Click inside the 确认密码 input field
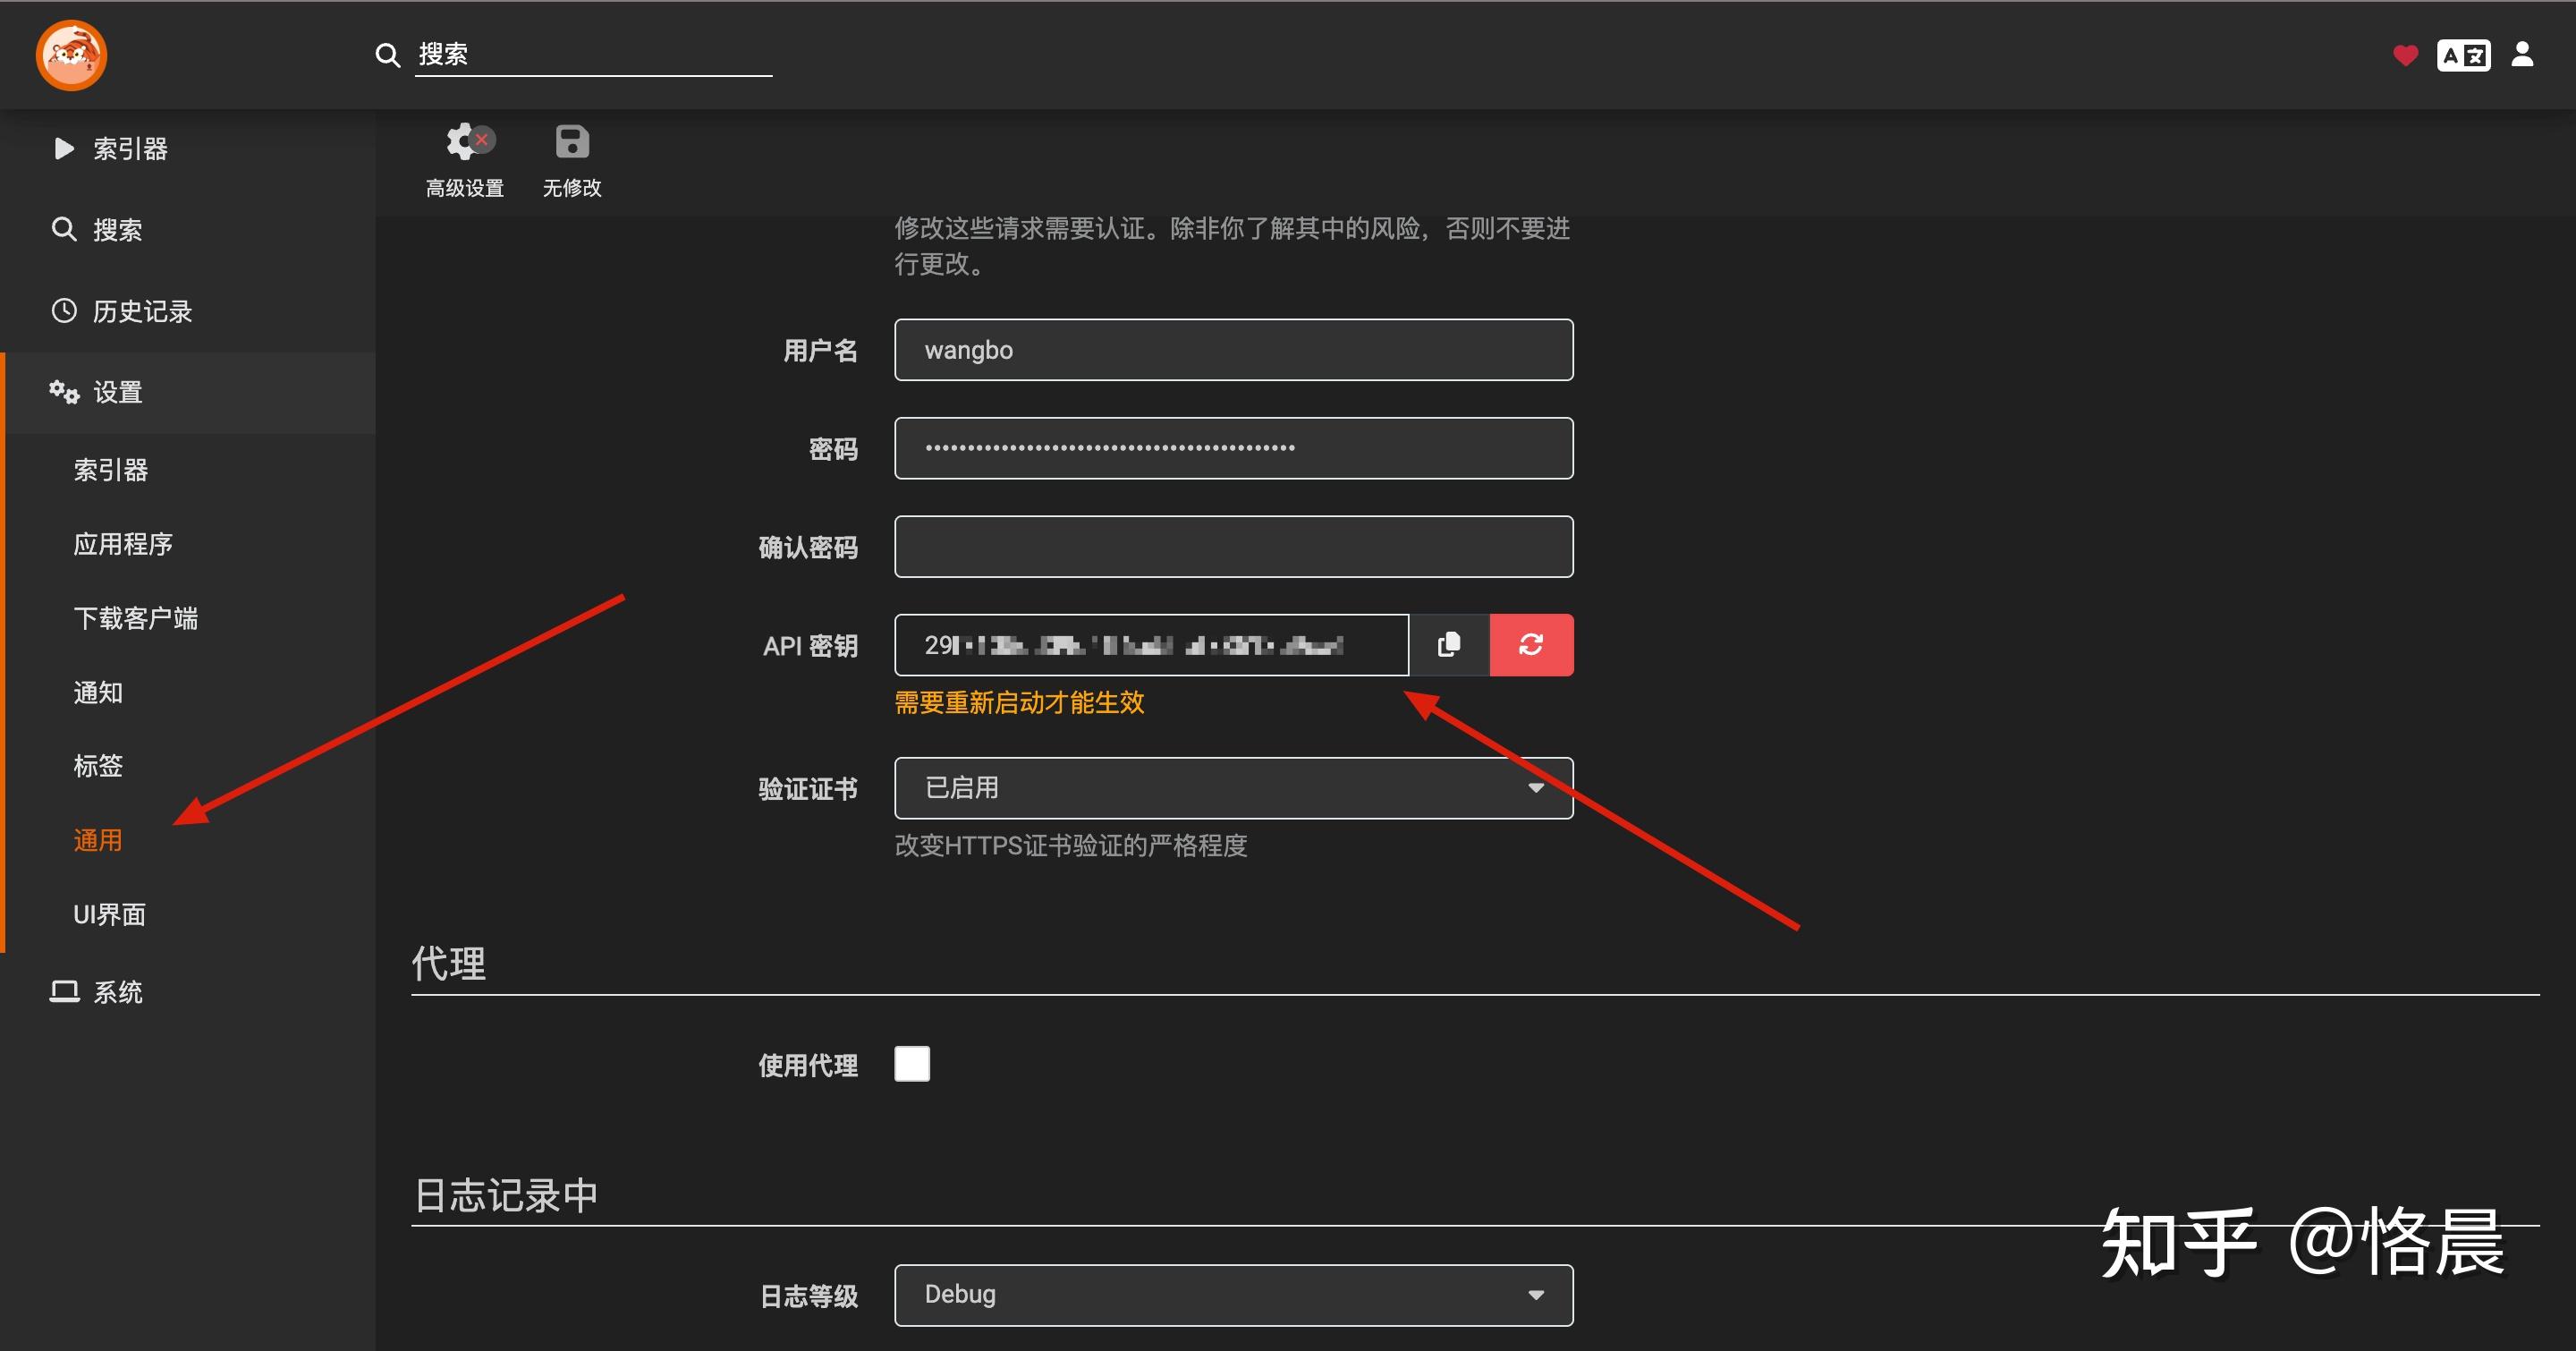 (1233, 546)
